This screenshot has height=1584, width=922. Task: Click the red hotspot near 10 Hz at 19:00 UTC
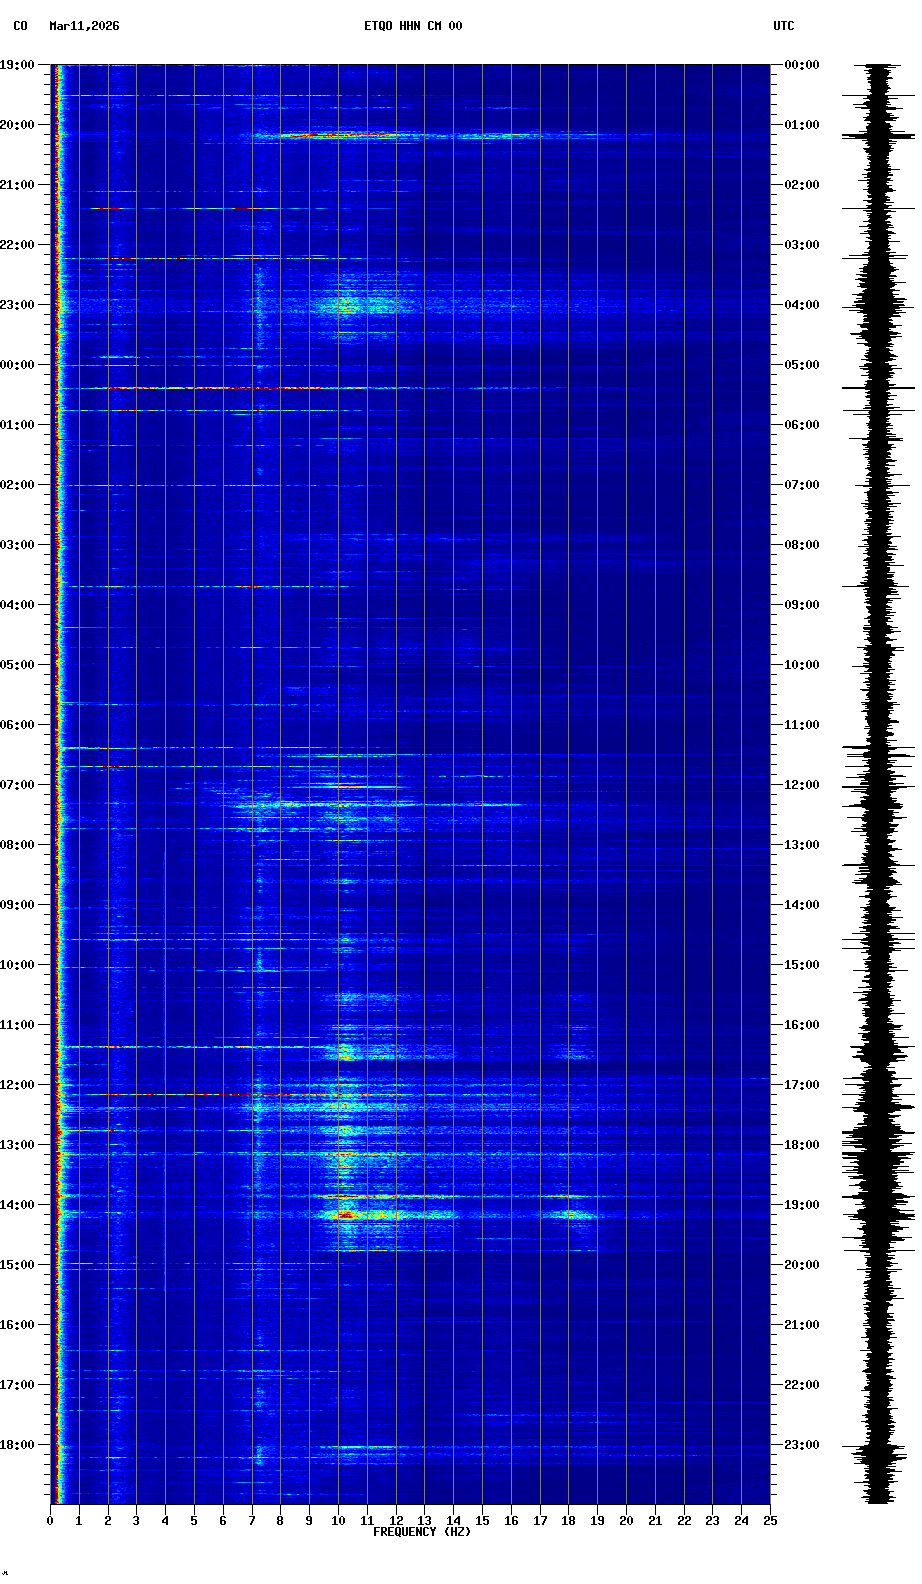pos(345,1214)
